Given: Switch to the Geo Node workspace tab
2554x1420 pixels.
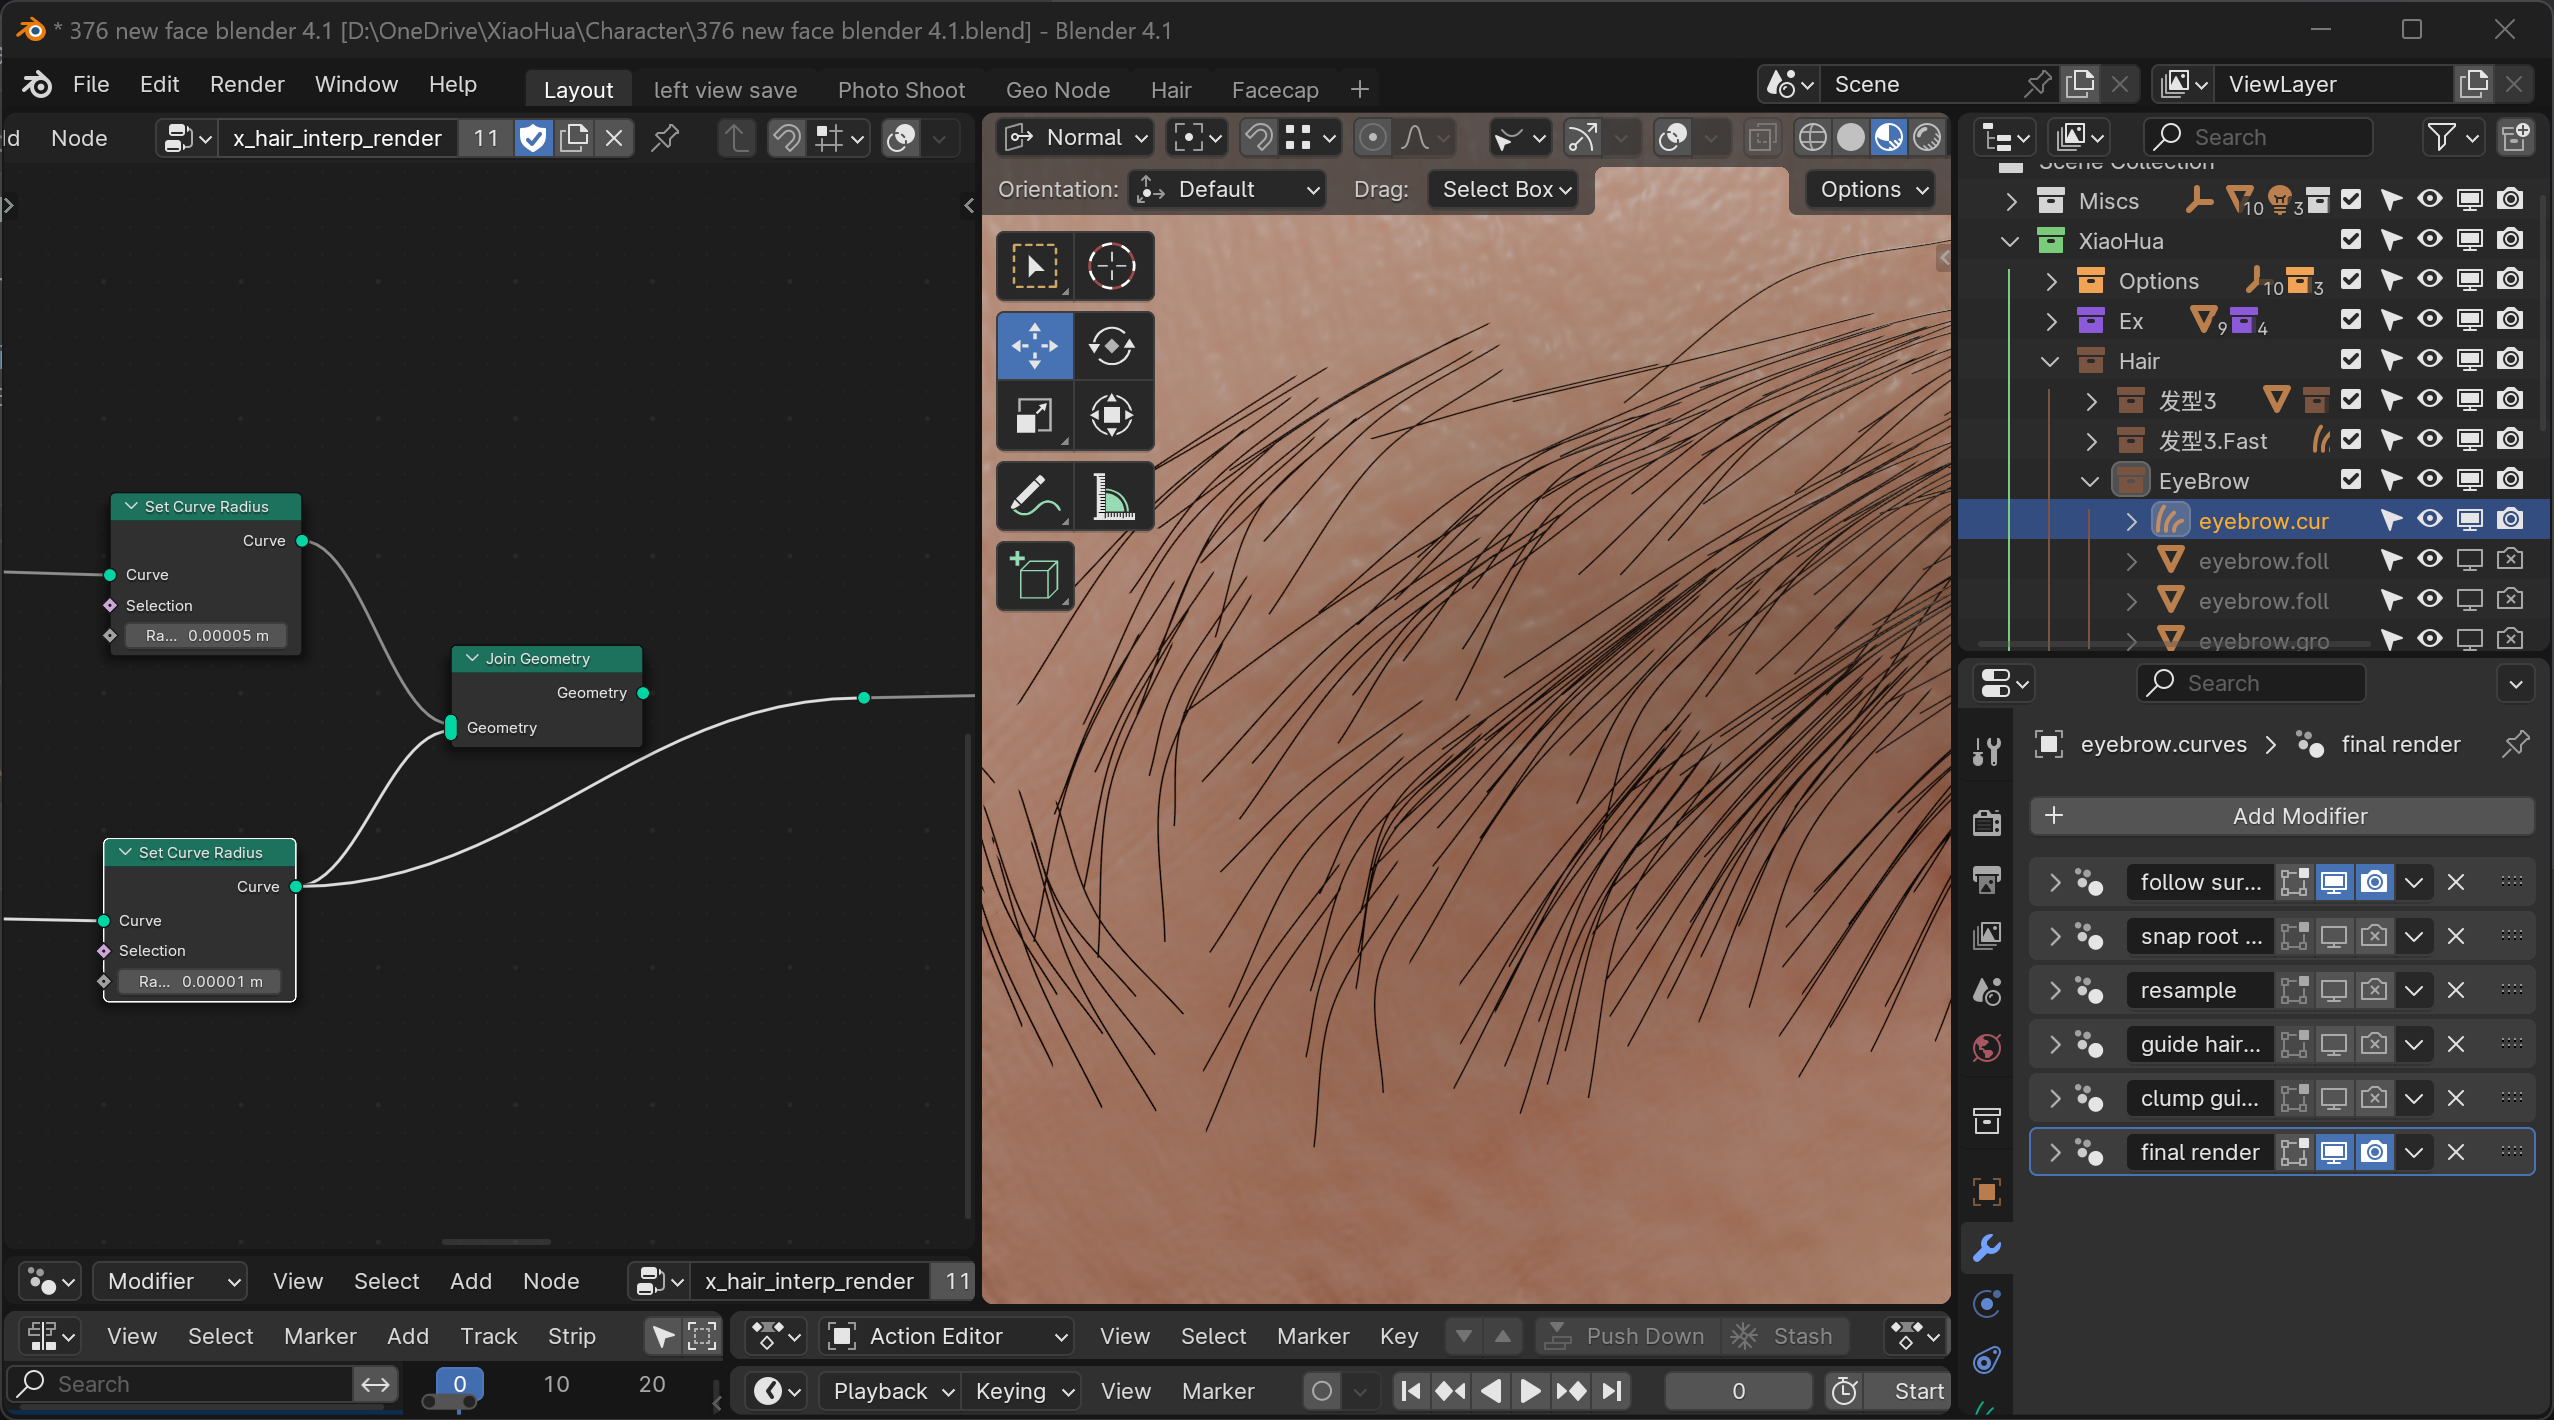Looking at the screenshot, I should coord(1058,89).
